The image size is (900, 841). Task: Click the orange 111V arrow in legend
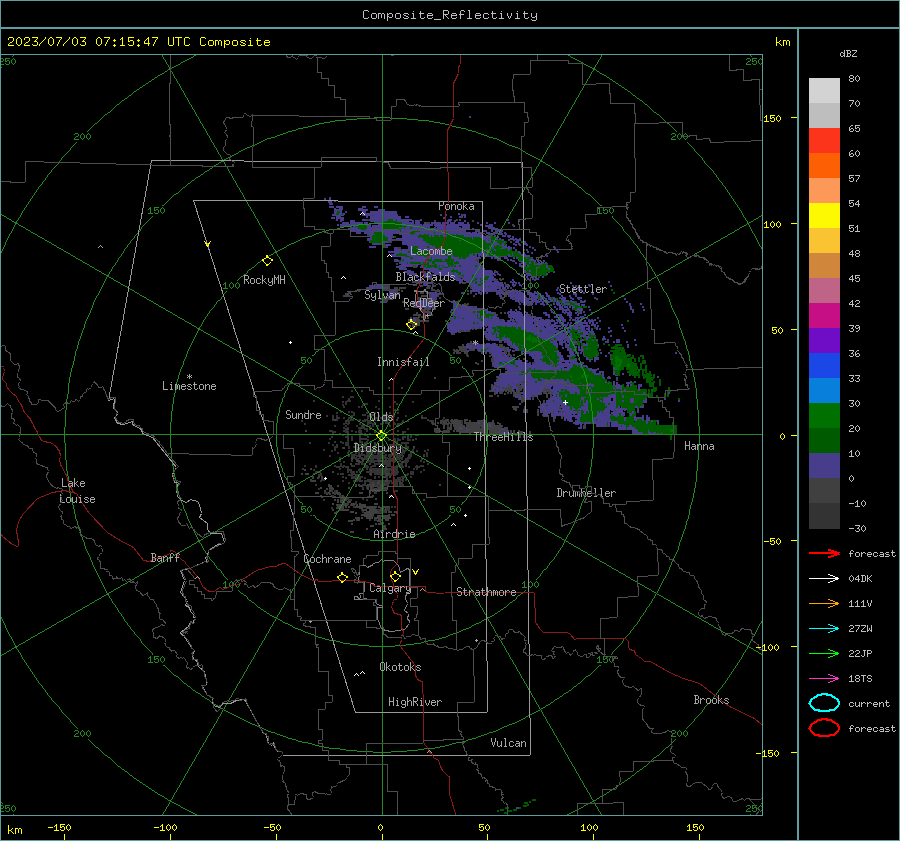coord(824,603)
